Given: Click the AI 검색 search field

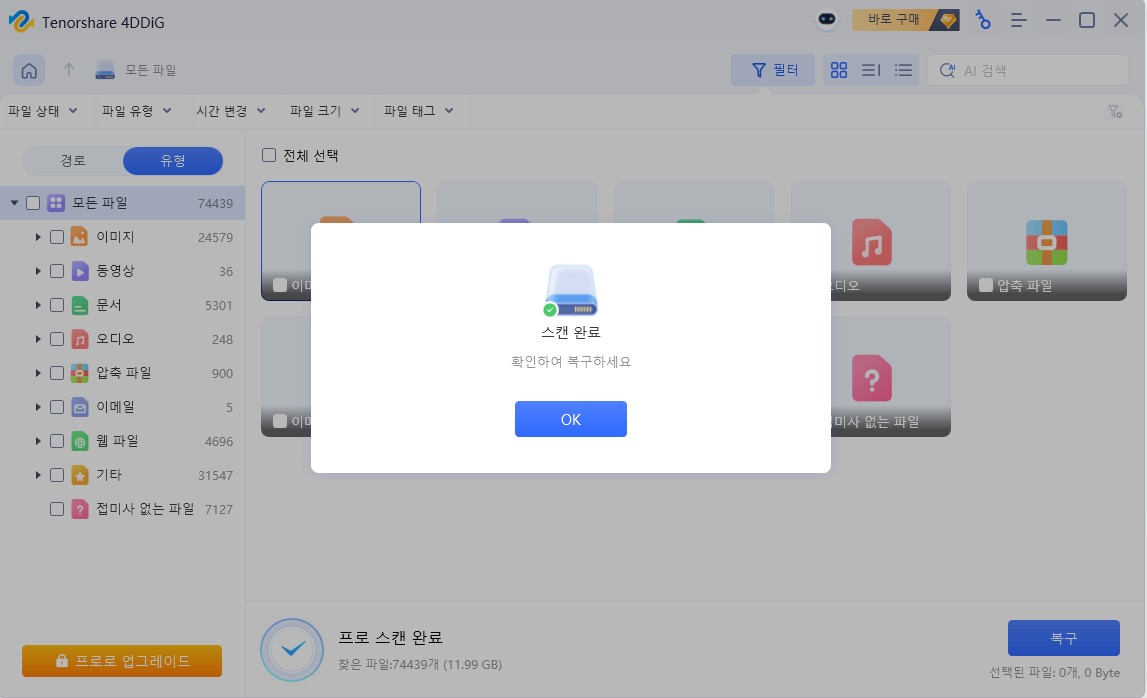Looking at the screenshot, I should (x=1028, y=70).
